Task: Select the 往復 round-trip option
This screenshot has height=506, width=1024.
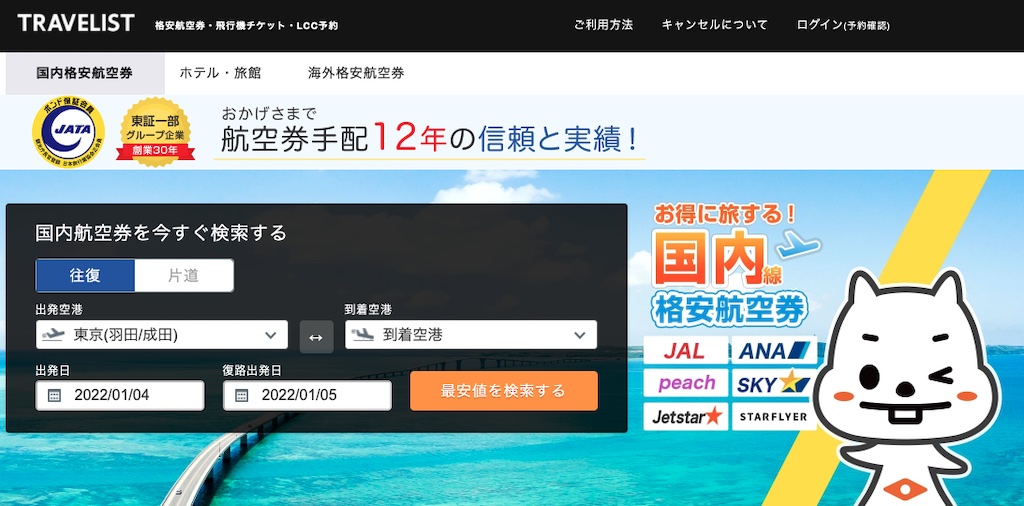Action: [x=86, y=276]
